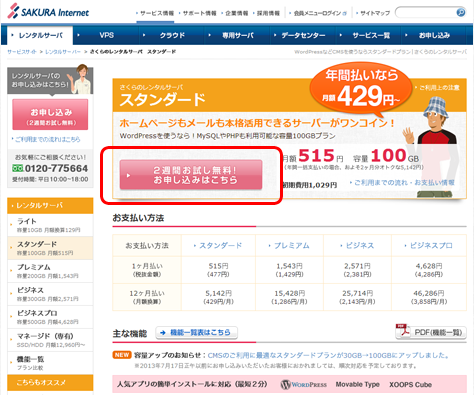The height and width of the screenshot is (395, 474).
Task: Click the 0120 free-dial phone icon
Action: [x=18, y=168]
